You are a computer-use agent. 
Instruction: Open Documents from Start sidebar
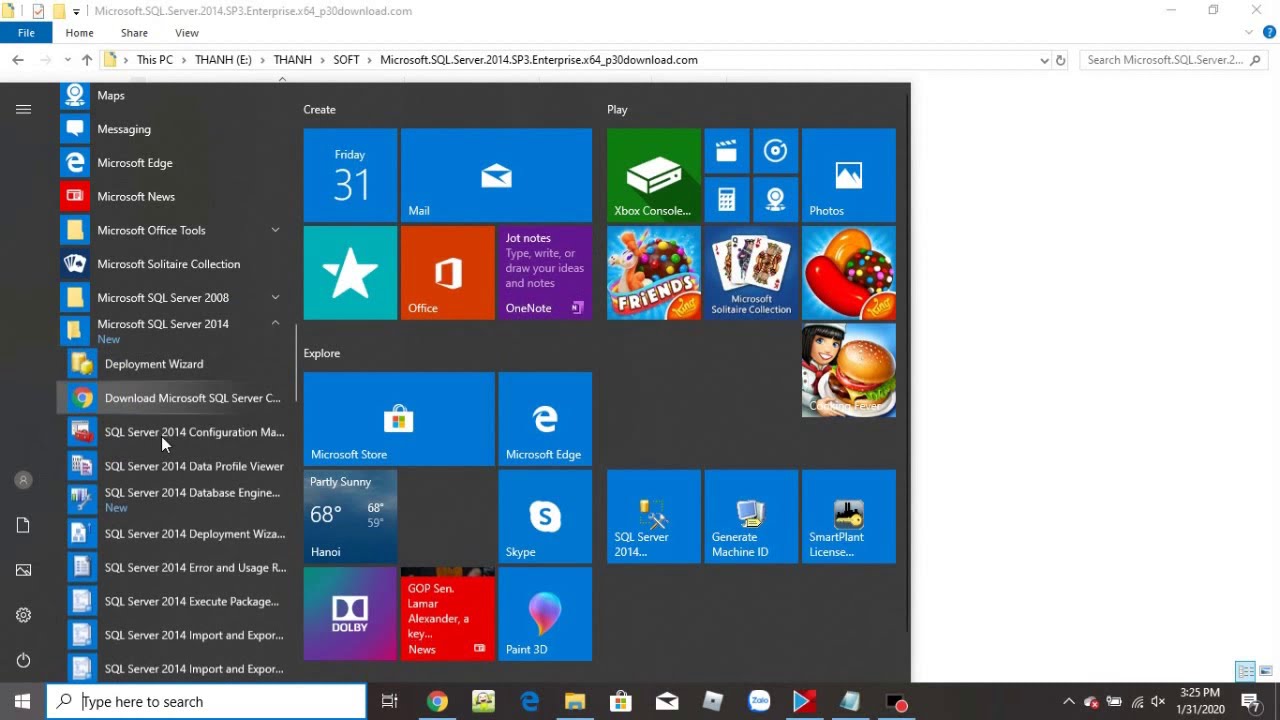point(23,525)
